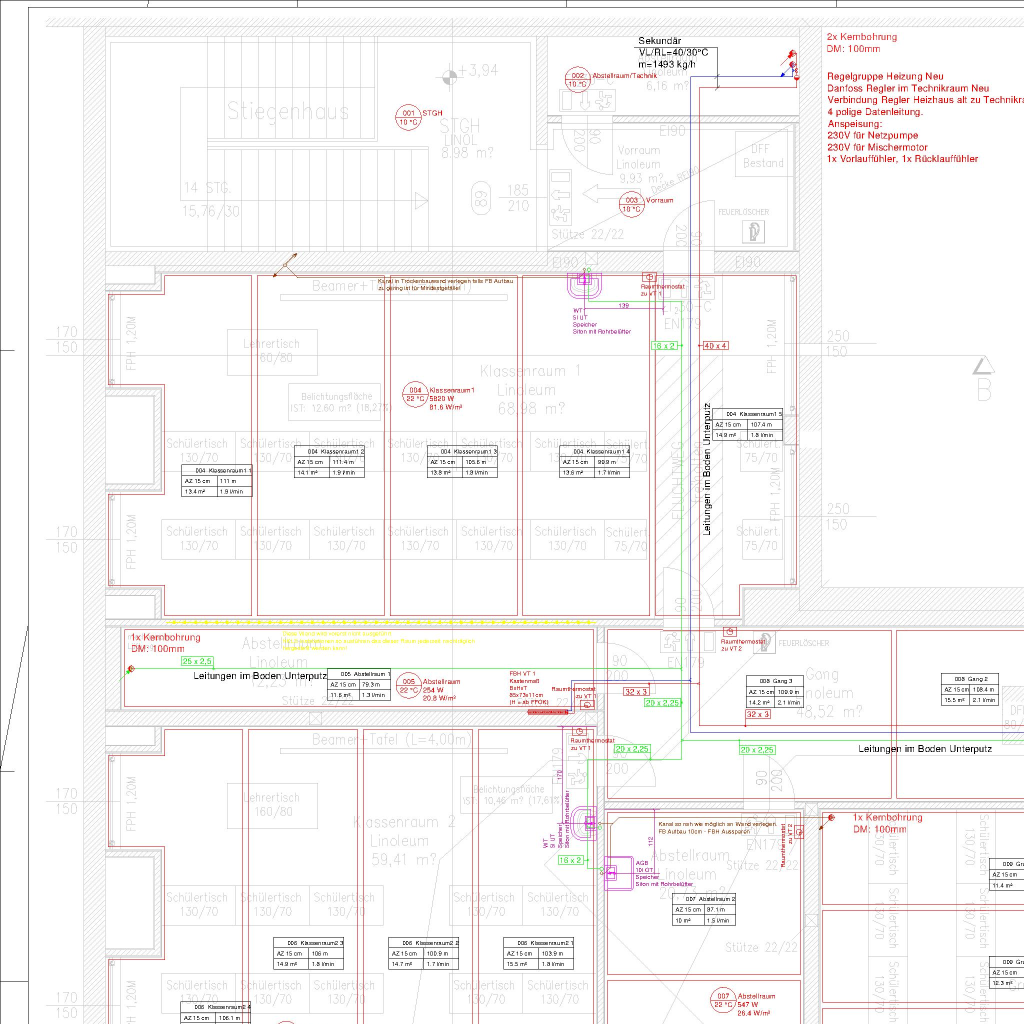Click the 002 Abstellraum/Technik room tag circle

tap(577, 80)
